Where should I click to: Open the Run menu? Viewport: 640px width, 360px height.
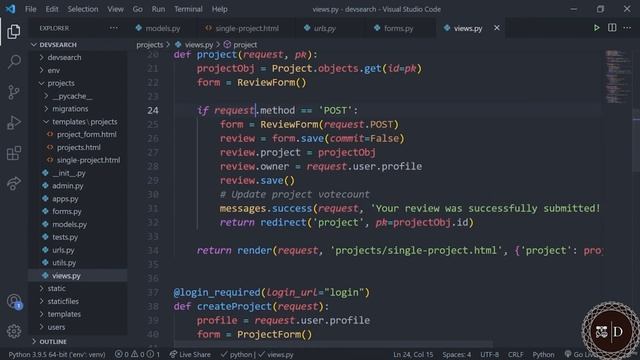[158, 9]
